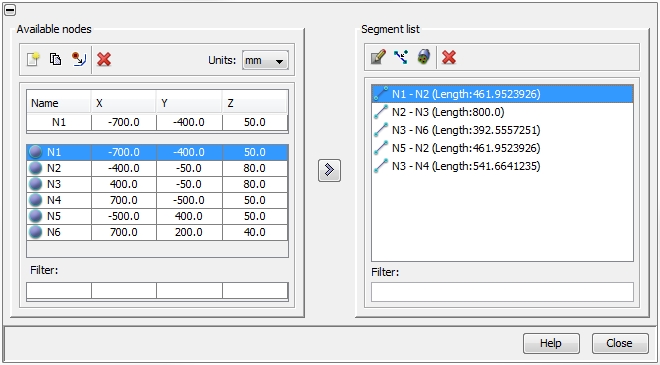Click the sphere icon of node N3

pyautogui.click(x=36, y=184)
